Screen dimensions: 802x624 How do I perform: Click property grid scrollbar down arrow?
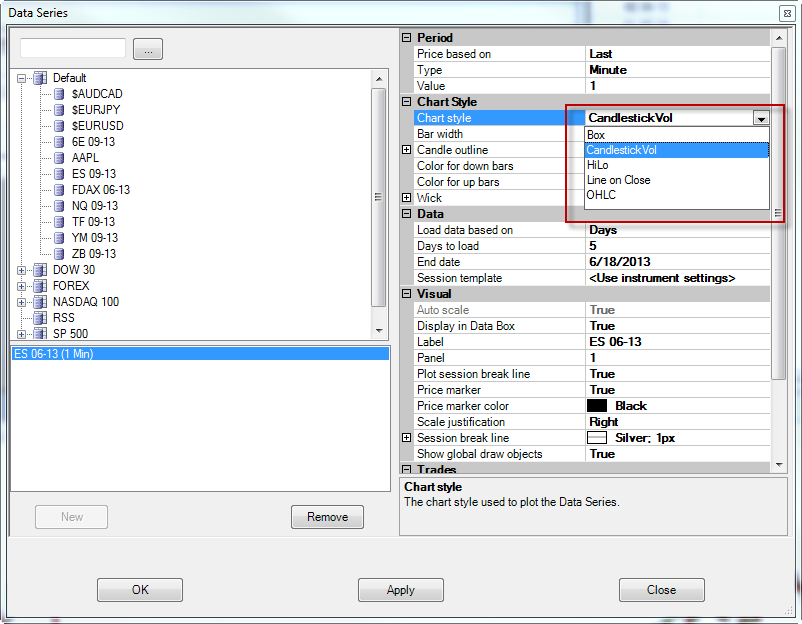[779, 465]
